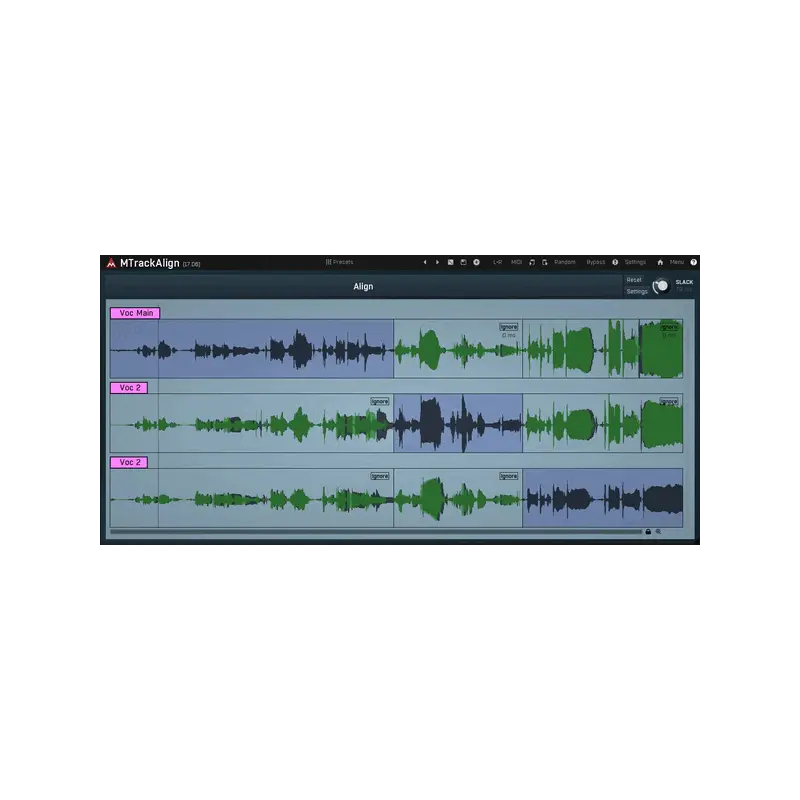Screen dimensions: 800x800
Task: Toggle Ignore on Voc Main's middle segment
Action: click(509, 327)
